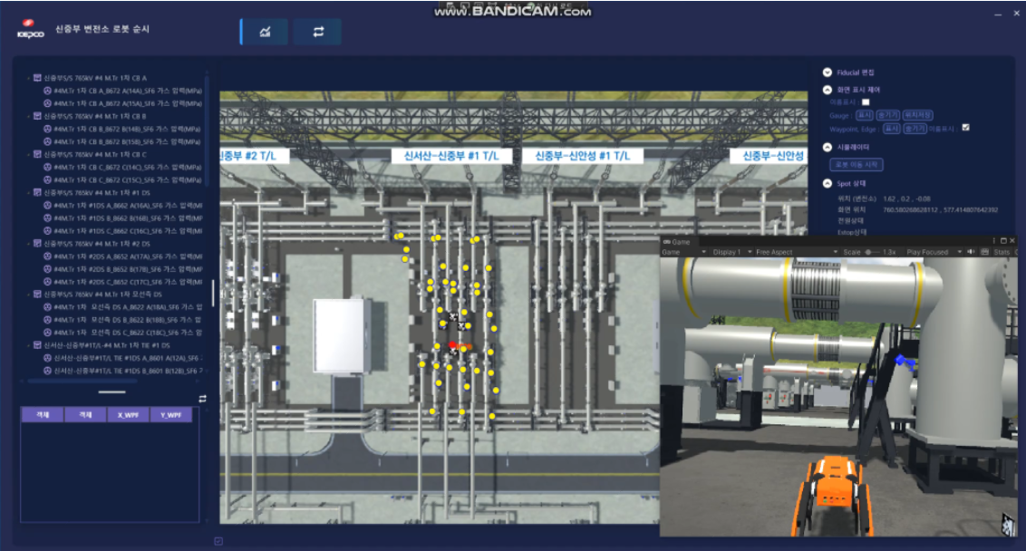Click the refresh icon above the X_WPF table
The width and height of the screenshot is (1026, 551).
pos(203,398)
